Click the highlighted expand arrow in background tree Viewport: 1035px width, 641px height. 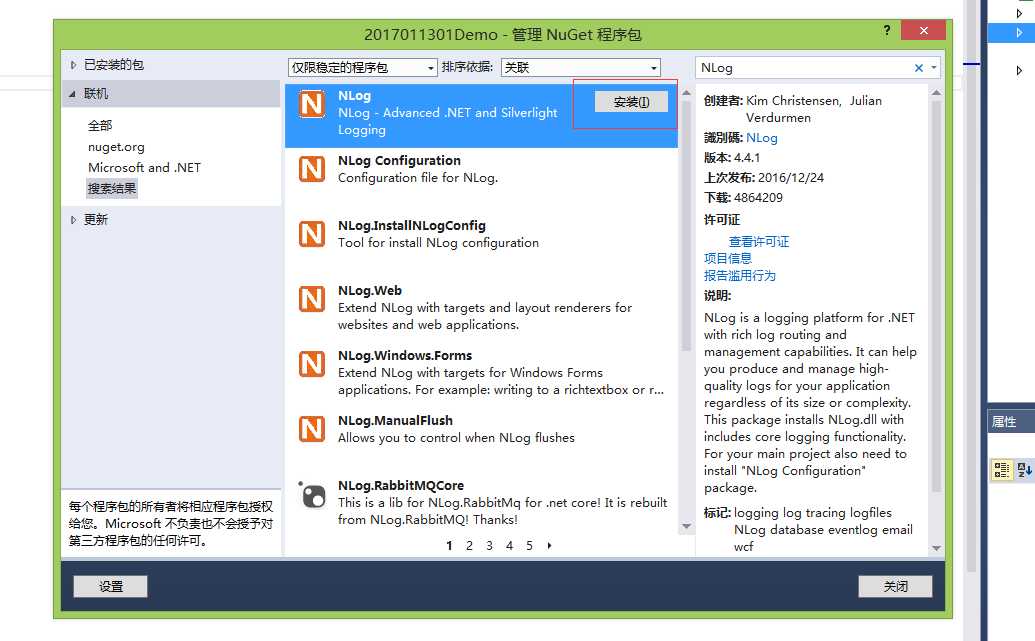(x=1018, y=32)
